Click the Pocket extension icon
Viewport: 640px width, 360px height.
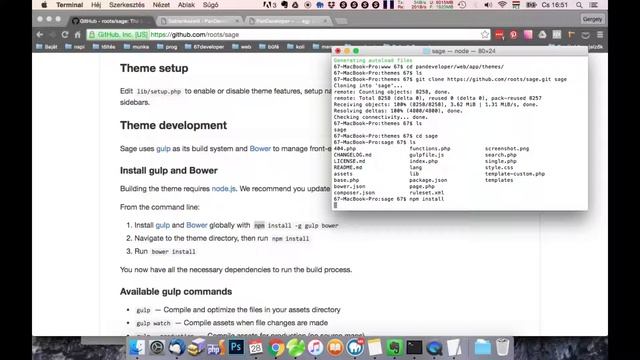click(586, 35)
